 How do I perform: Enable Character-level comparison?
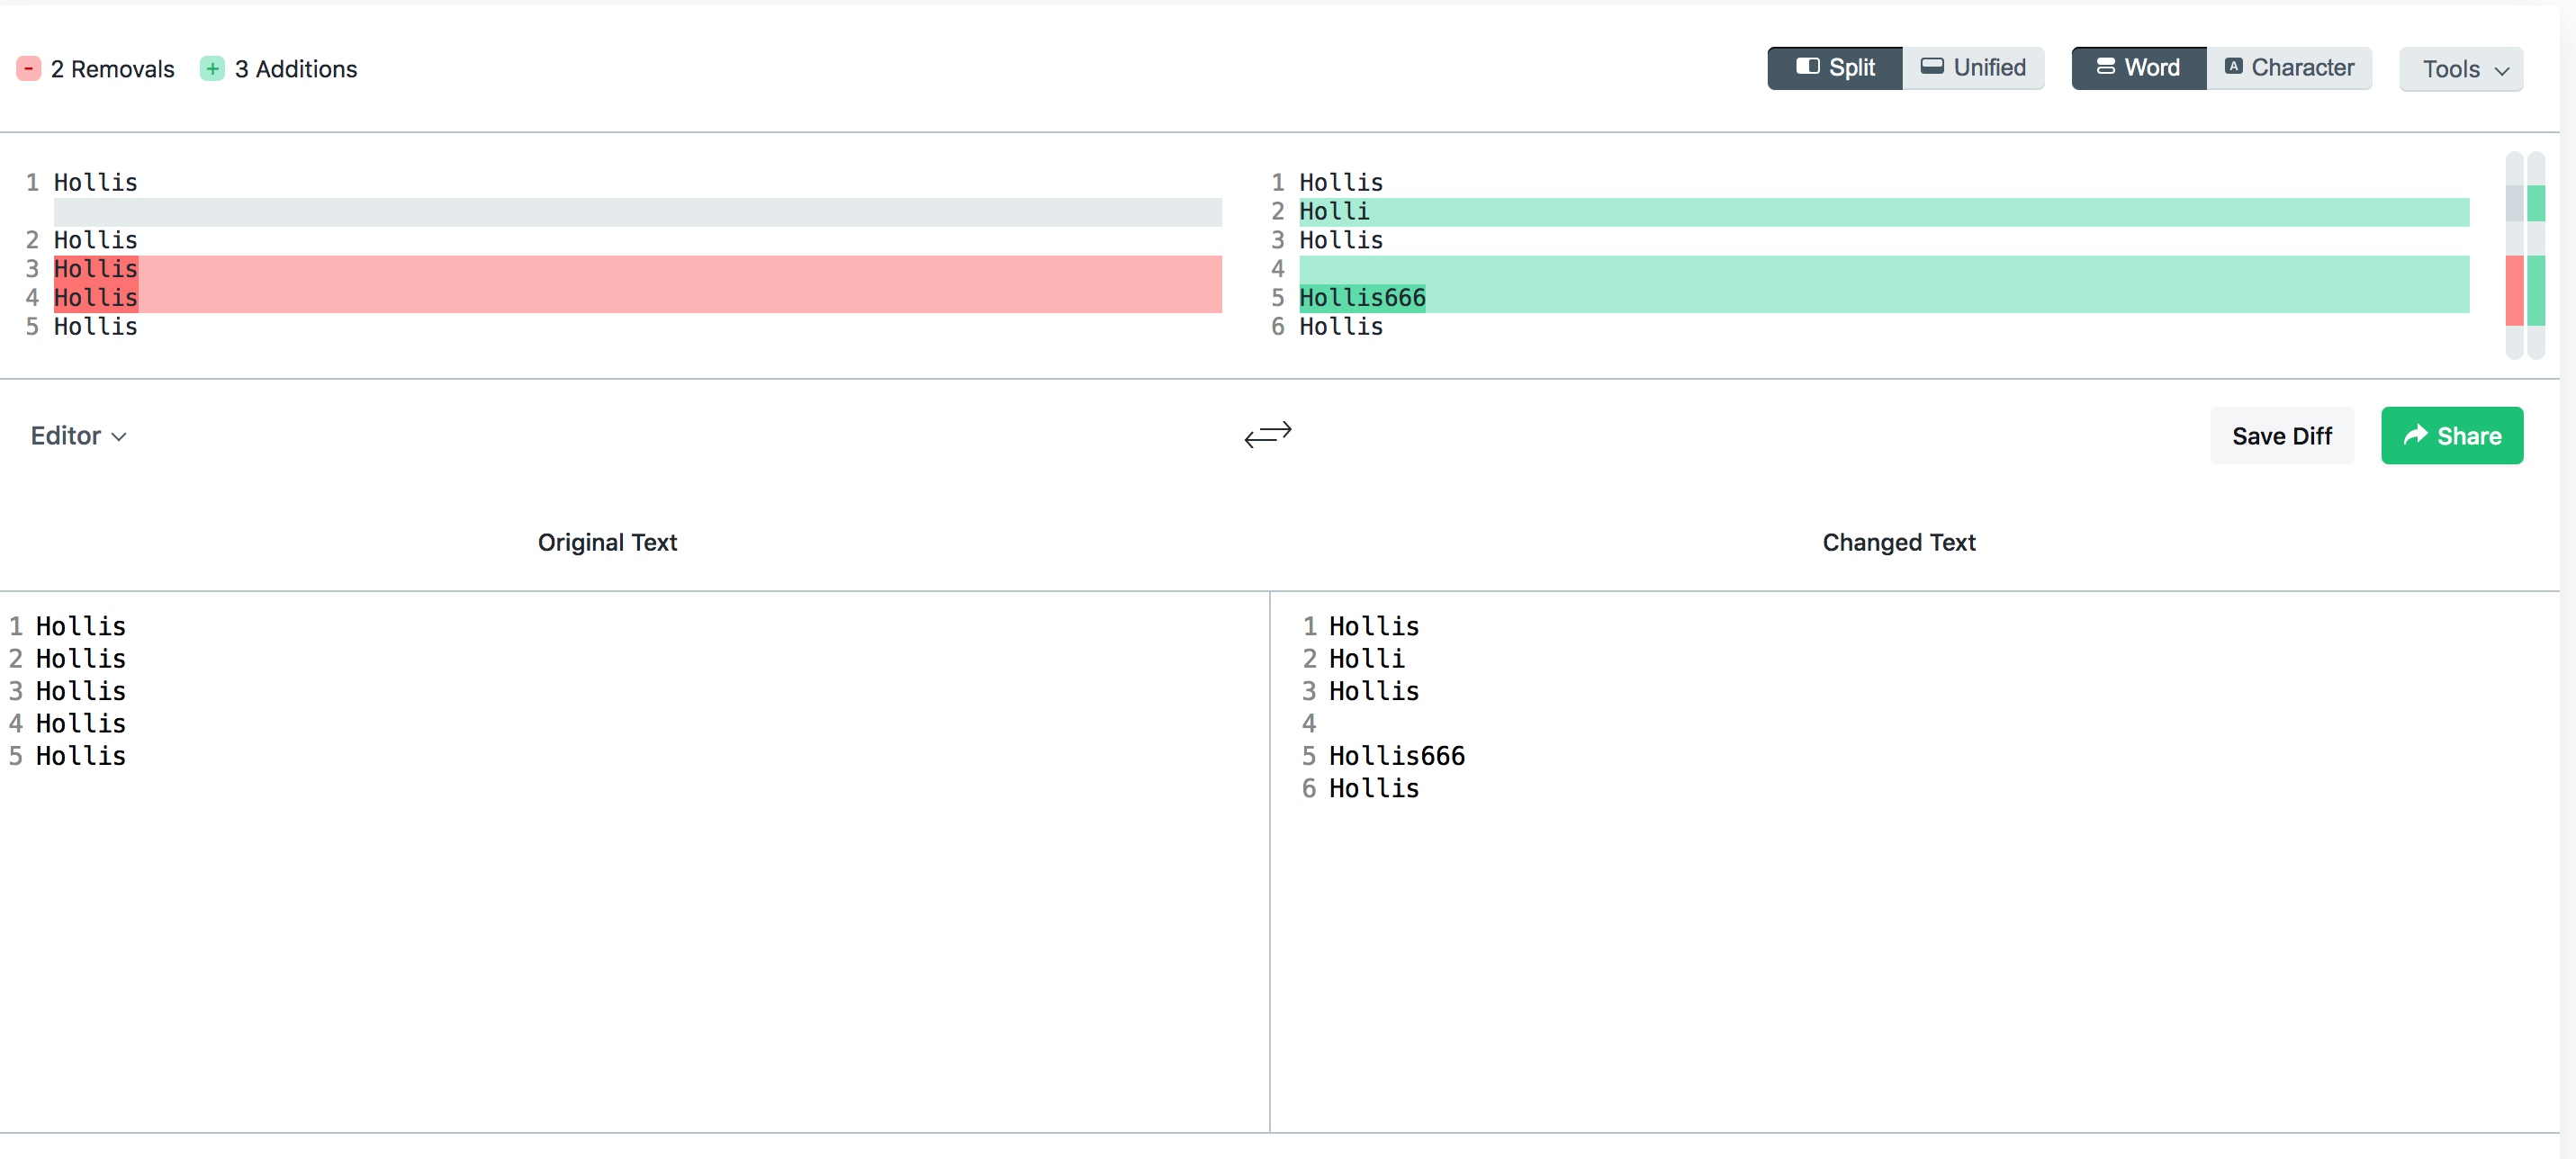coord(2288,68)
